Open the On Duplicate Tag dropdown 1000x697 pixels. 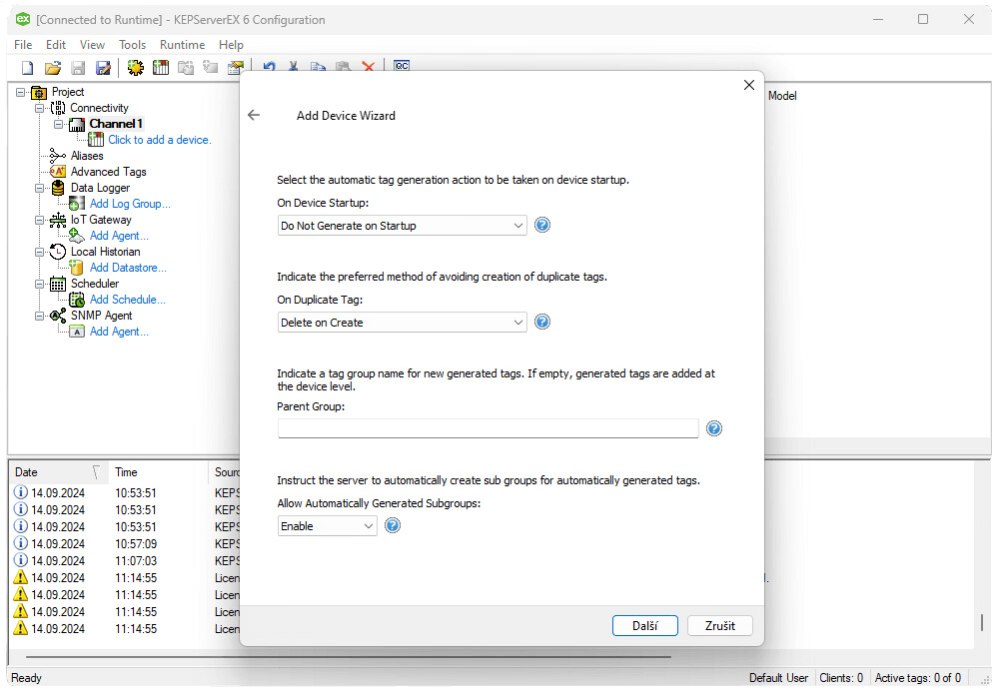[x=518, y=321]
